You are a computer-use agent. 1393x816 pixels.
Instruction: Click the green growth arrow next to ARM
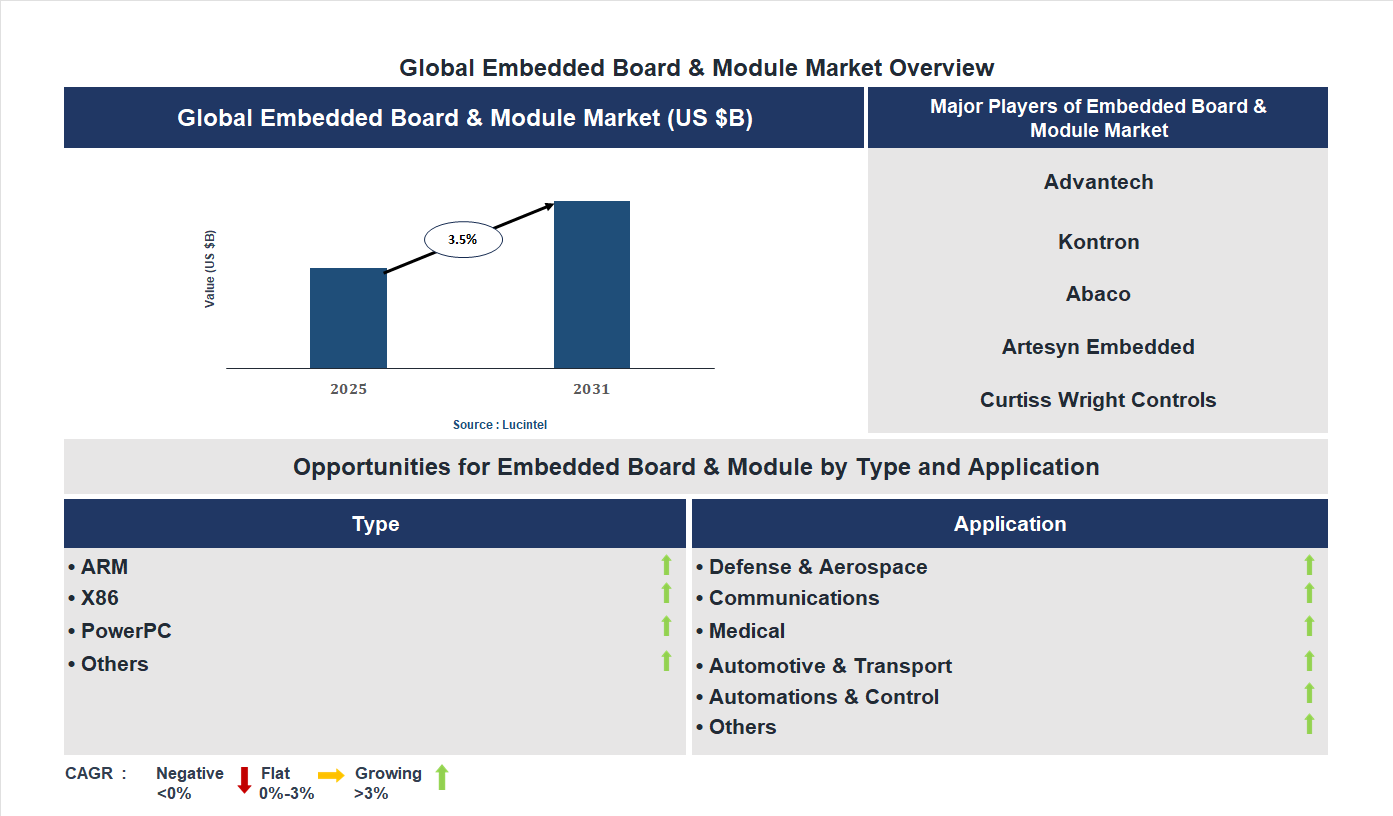(666, 565)
